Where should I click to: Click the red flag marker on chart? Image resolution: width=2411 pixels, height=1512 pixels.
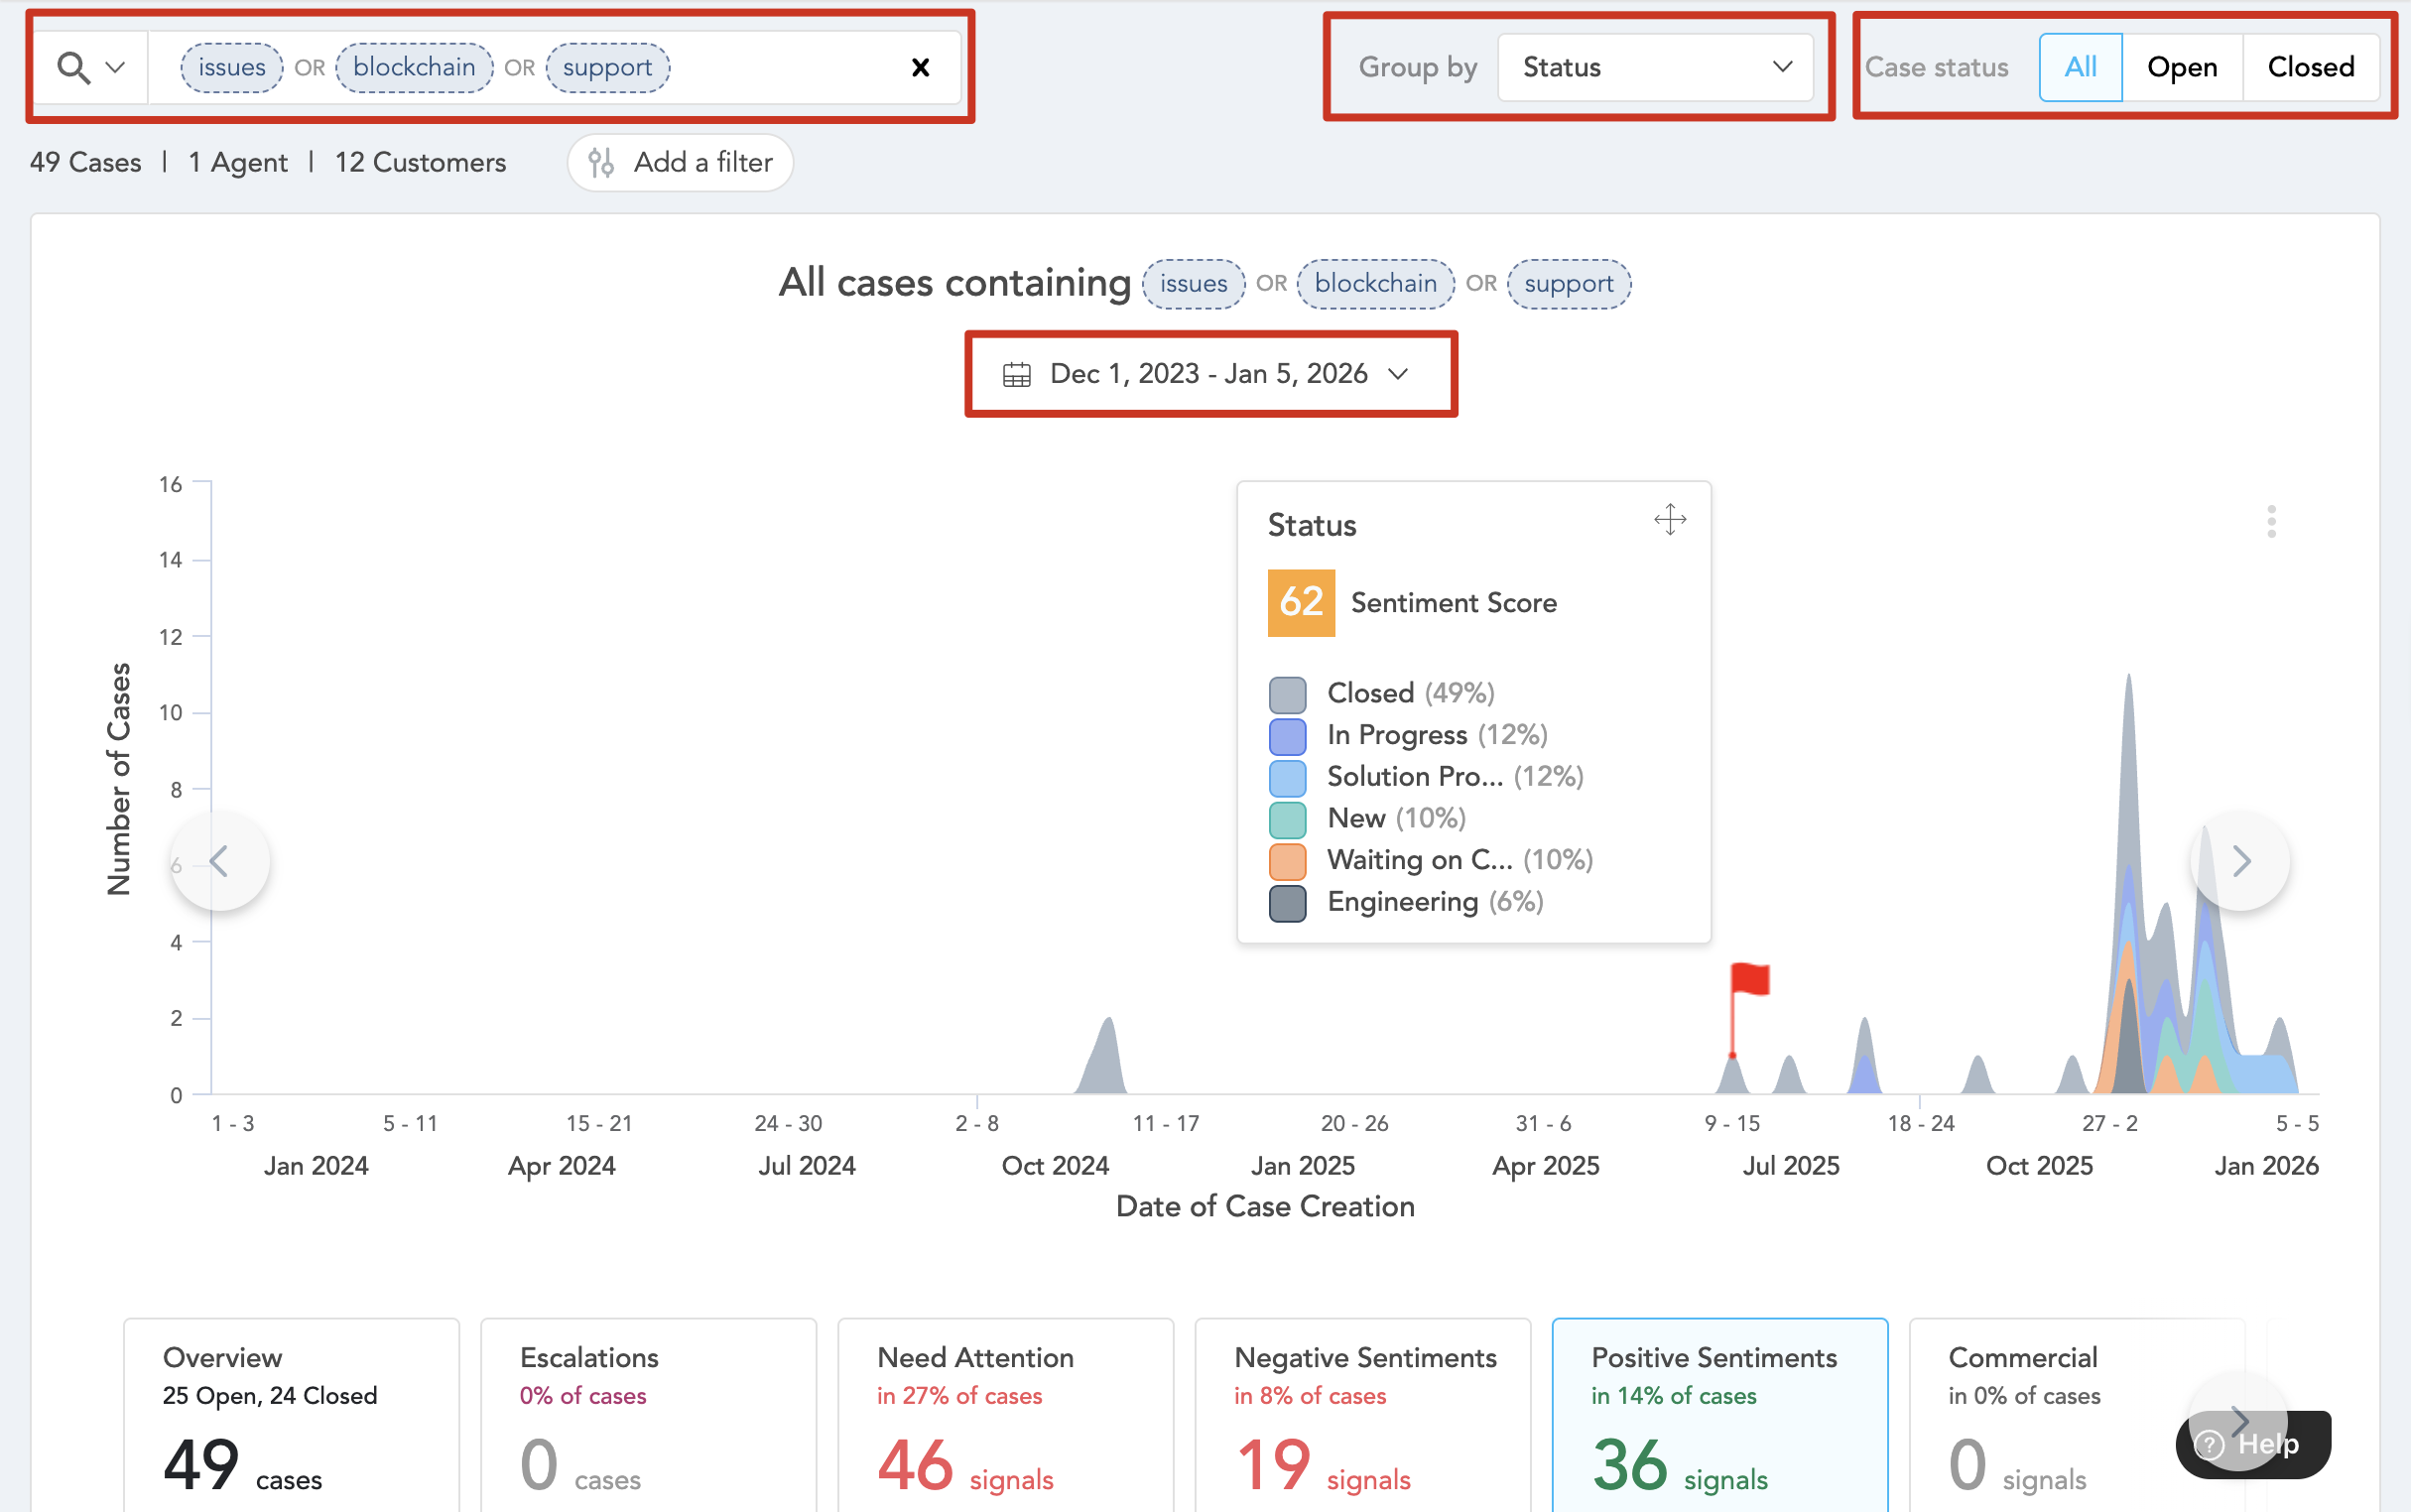coord(1749,979)
